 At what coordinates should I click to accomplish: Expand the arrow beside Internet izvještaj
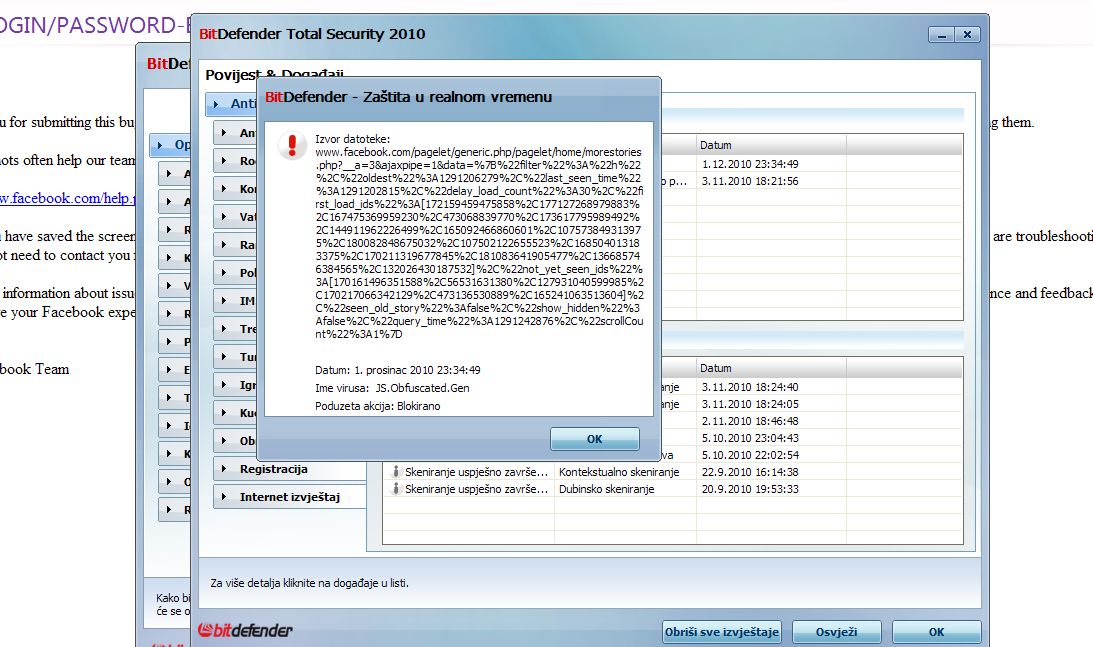pyautogui.click(x=224, y=496)
